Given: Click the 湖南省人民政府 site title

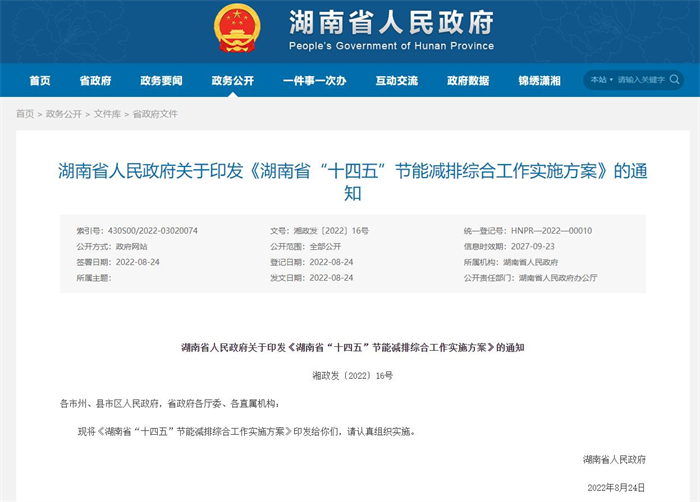Looking at the screenshot, I should click(x=392, y=22).
